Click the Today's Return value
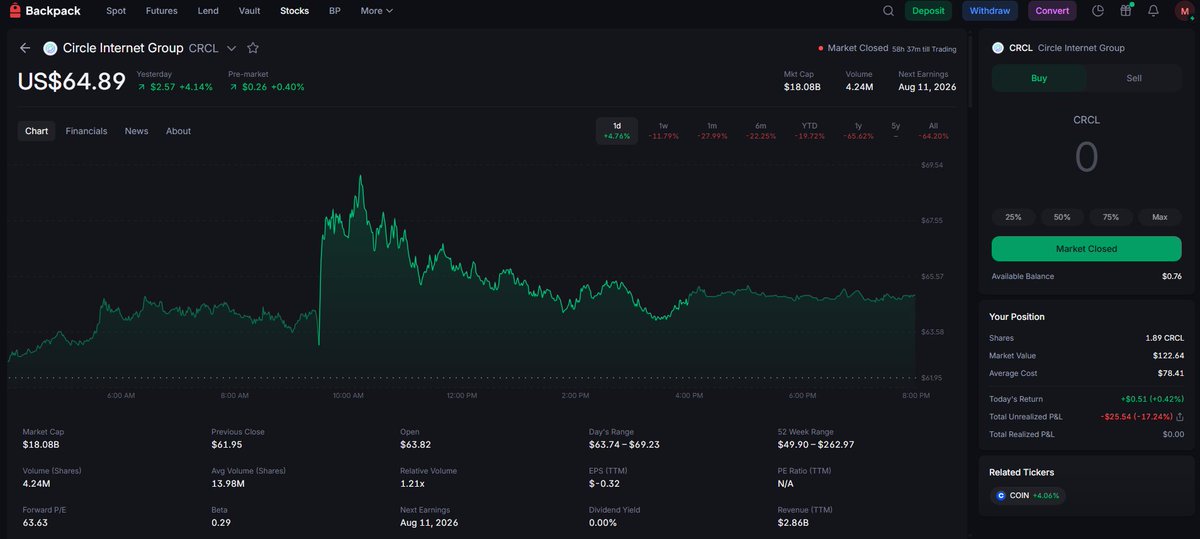 (1152, 399)
